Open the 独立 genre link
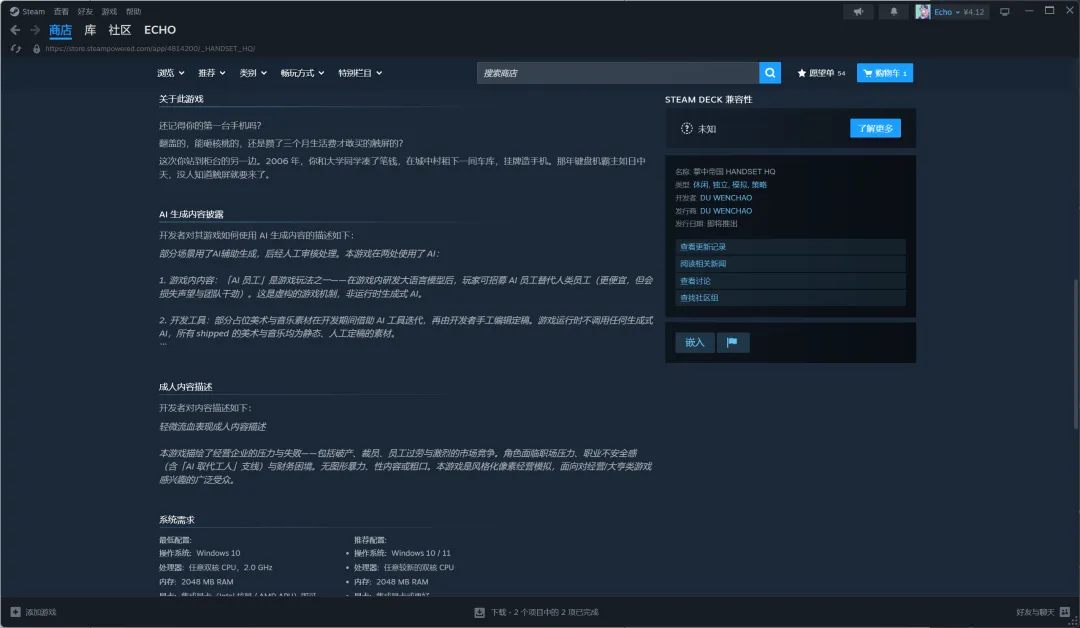Image resolution: width=1080 pixels, height=628 pixels. pos(720,185)
